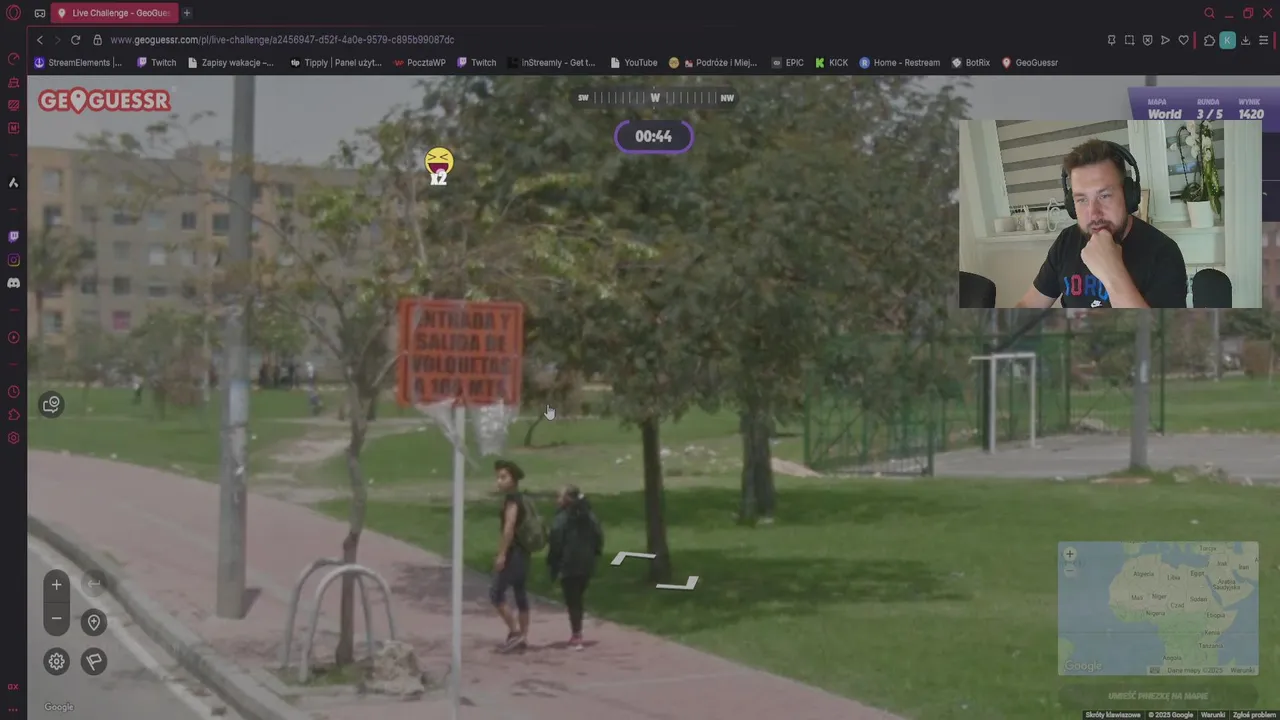The height and width of the screenshot is (720, 1280).
Task: Open Zapisy wakacje bookmark
Action: pyautogui.click(x=231, y=62)
